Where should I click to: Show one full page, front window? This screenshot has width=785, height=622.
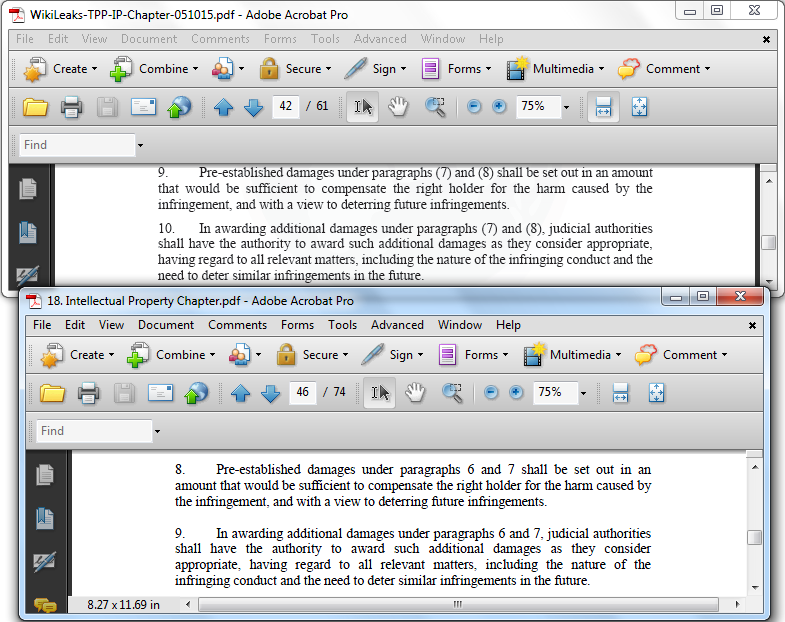point(656,393)
